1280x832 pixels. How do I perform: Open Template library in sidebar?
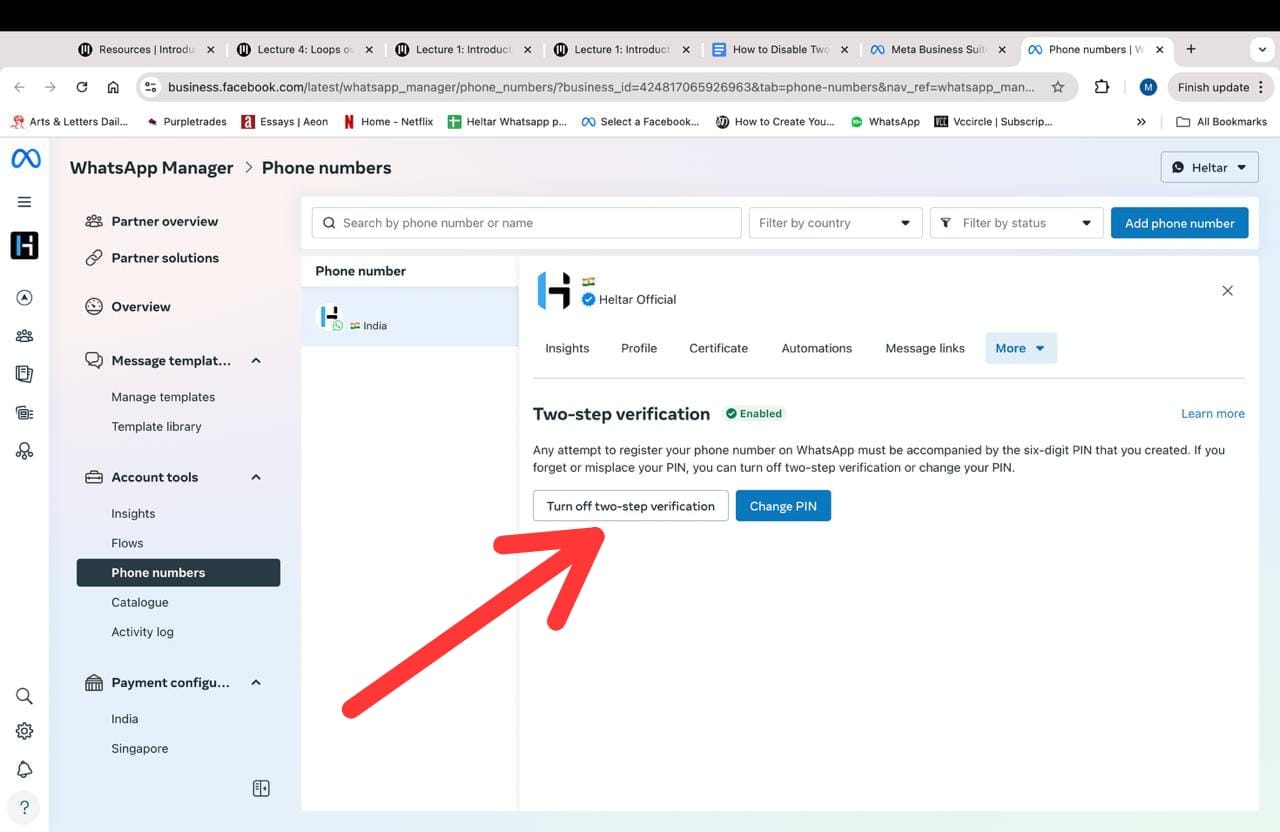156,426
